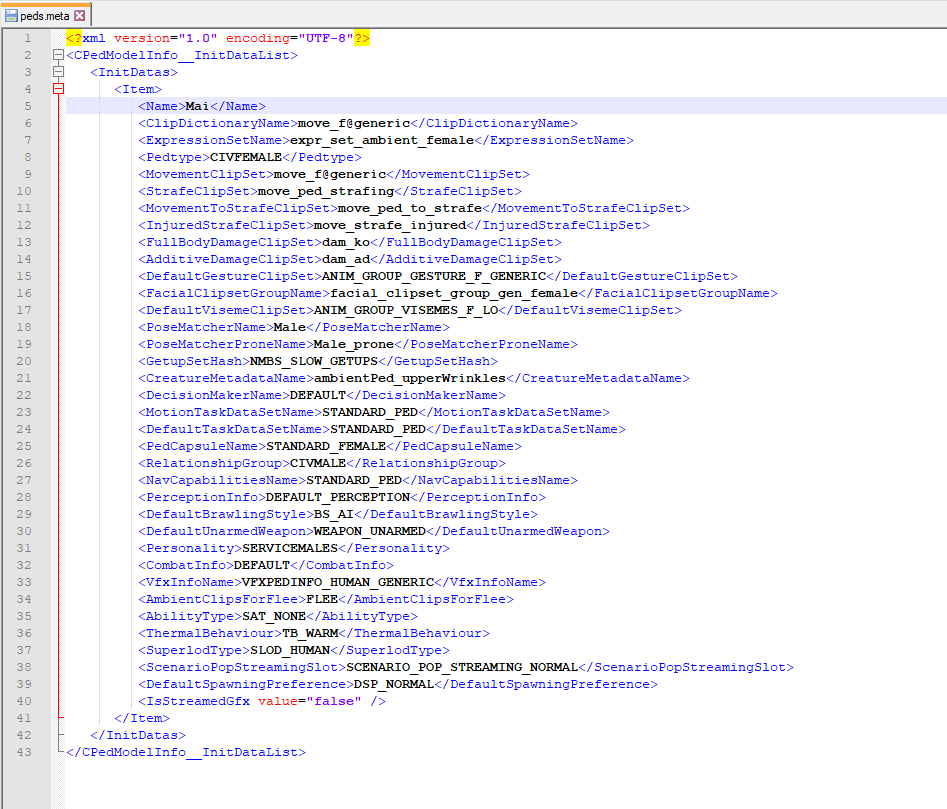Click the Male_prone value
The height and width of the screenshot is (809, 947).
354,344
